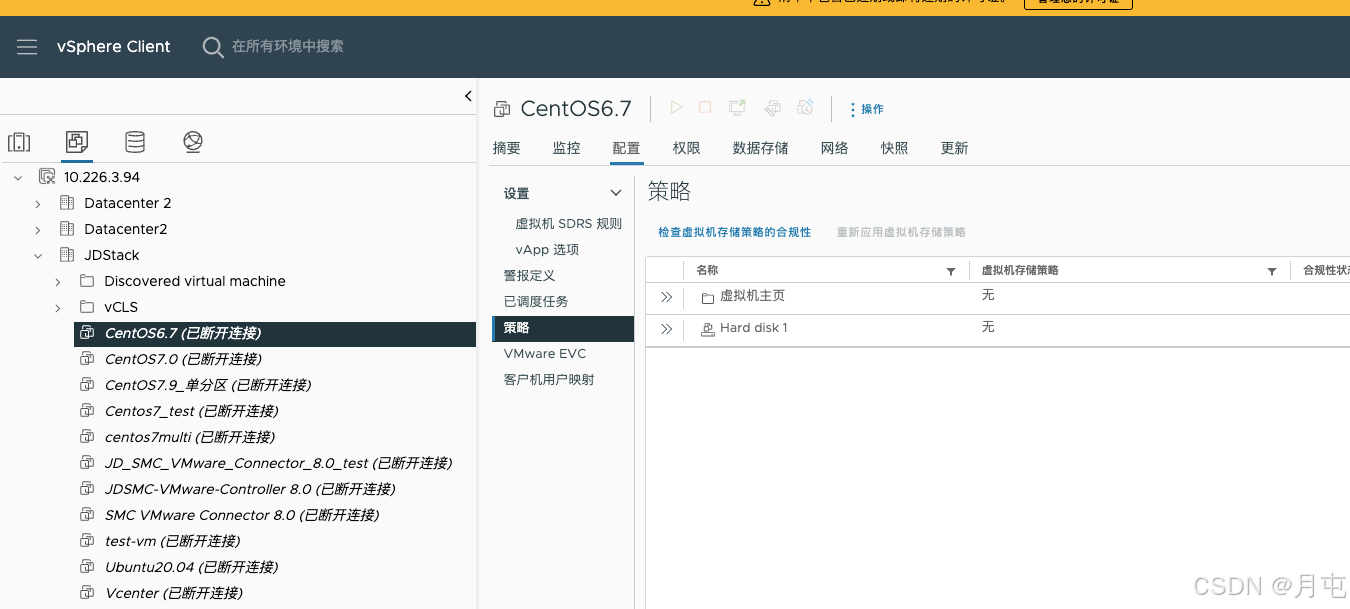Screen dimensions: 1350x609
Task: Filter the 虚拟机存储策略 column
Action: click(1272, 272)
